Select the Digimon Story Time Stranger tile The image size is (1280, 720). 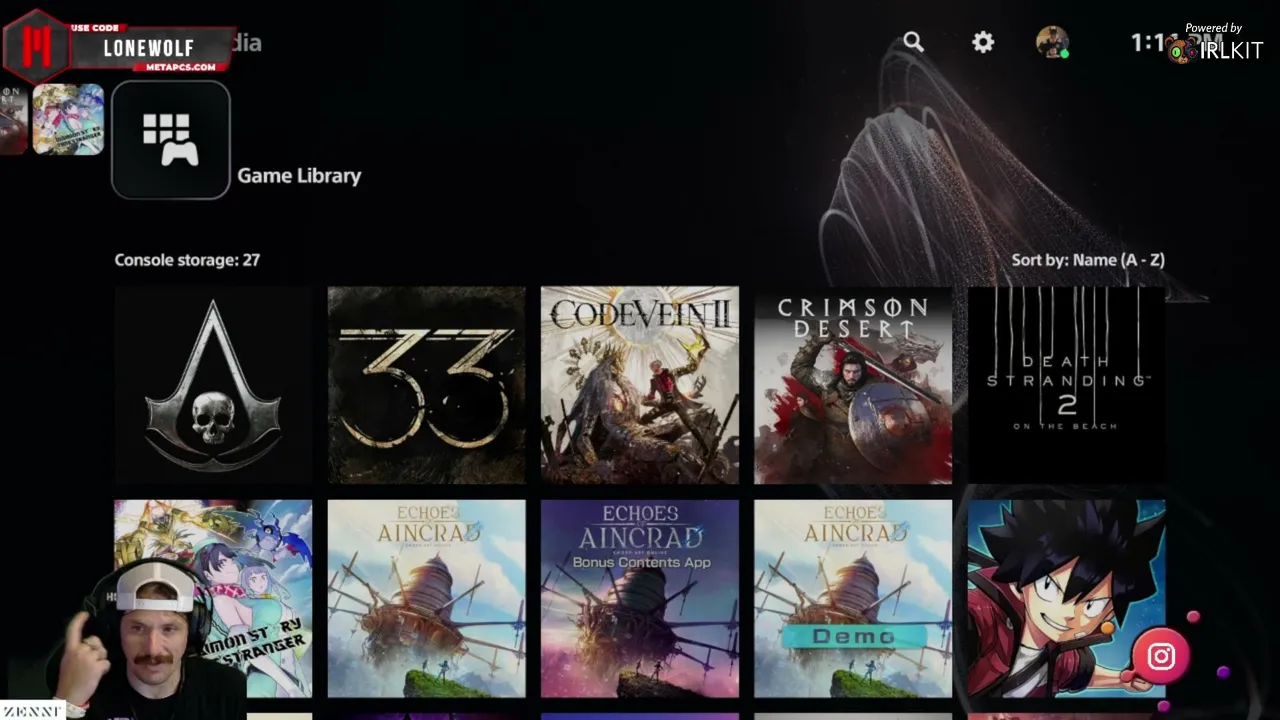[x=213, y=598]
